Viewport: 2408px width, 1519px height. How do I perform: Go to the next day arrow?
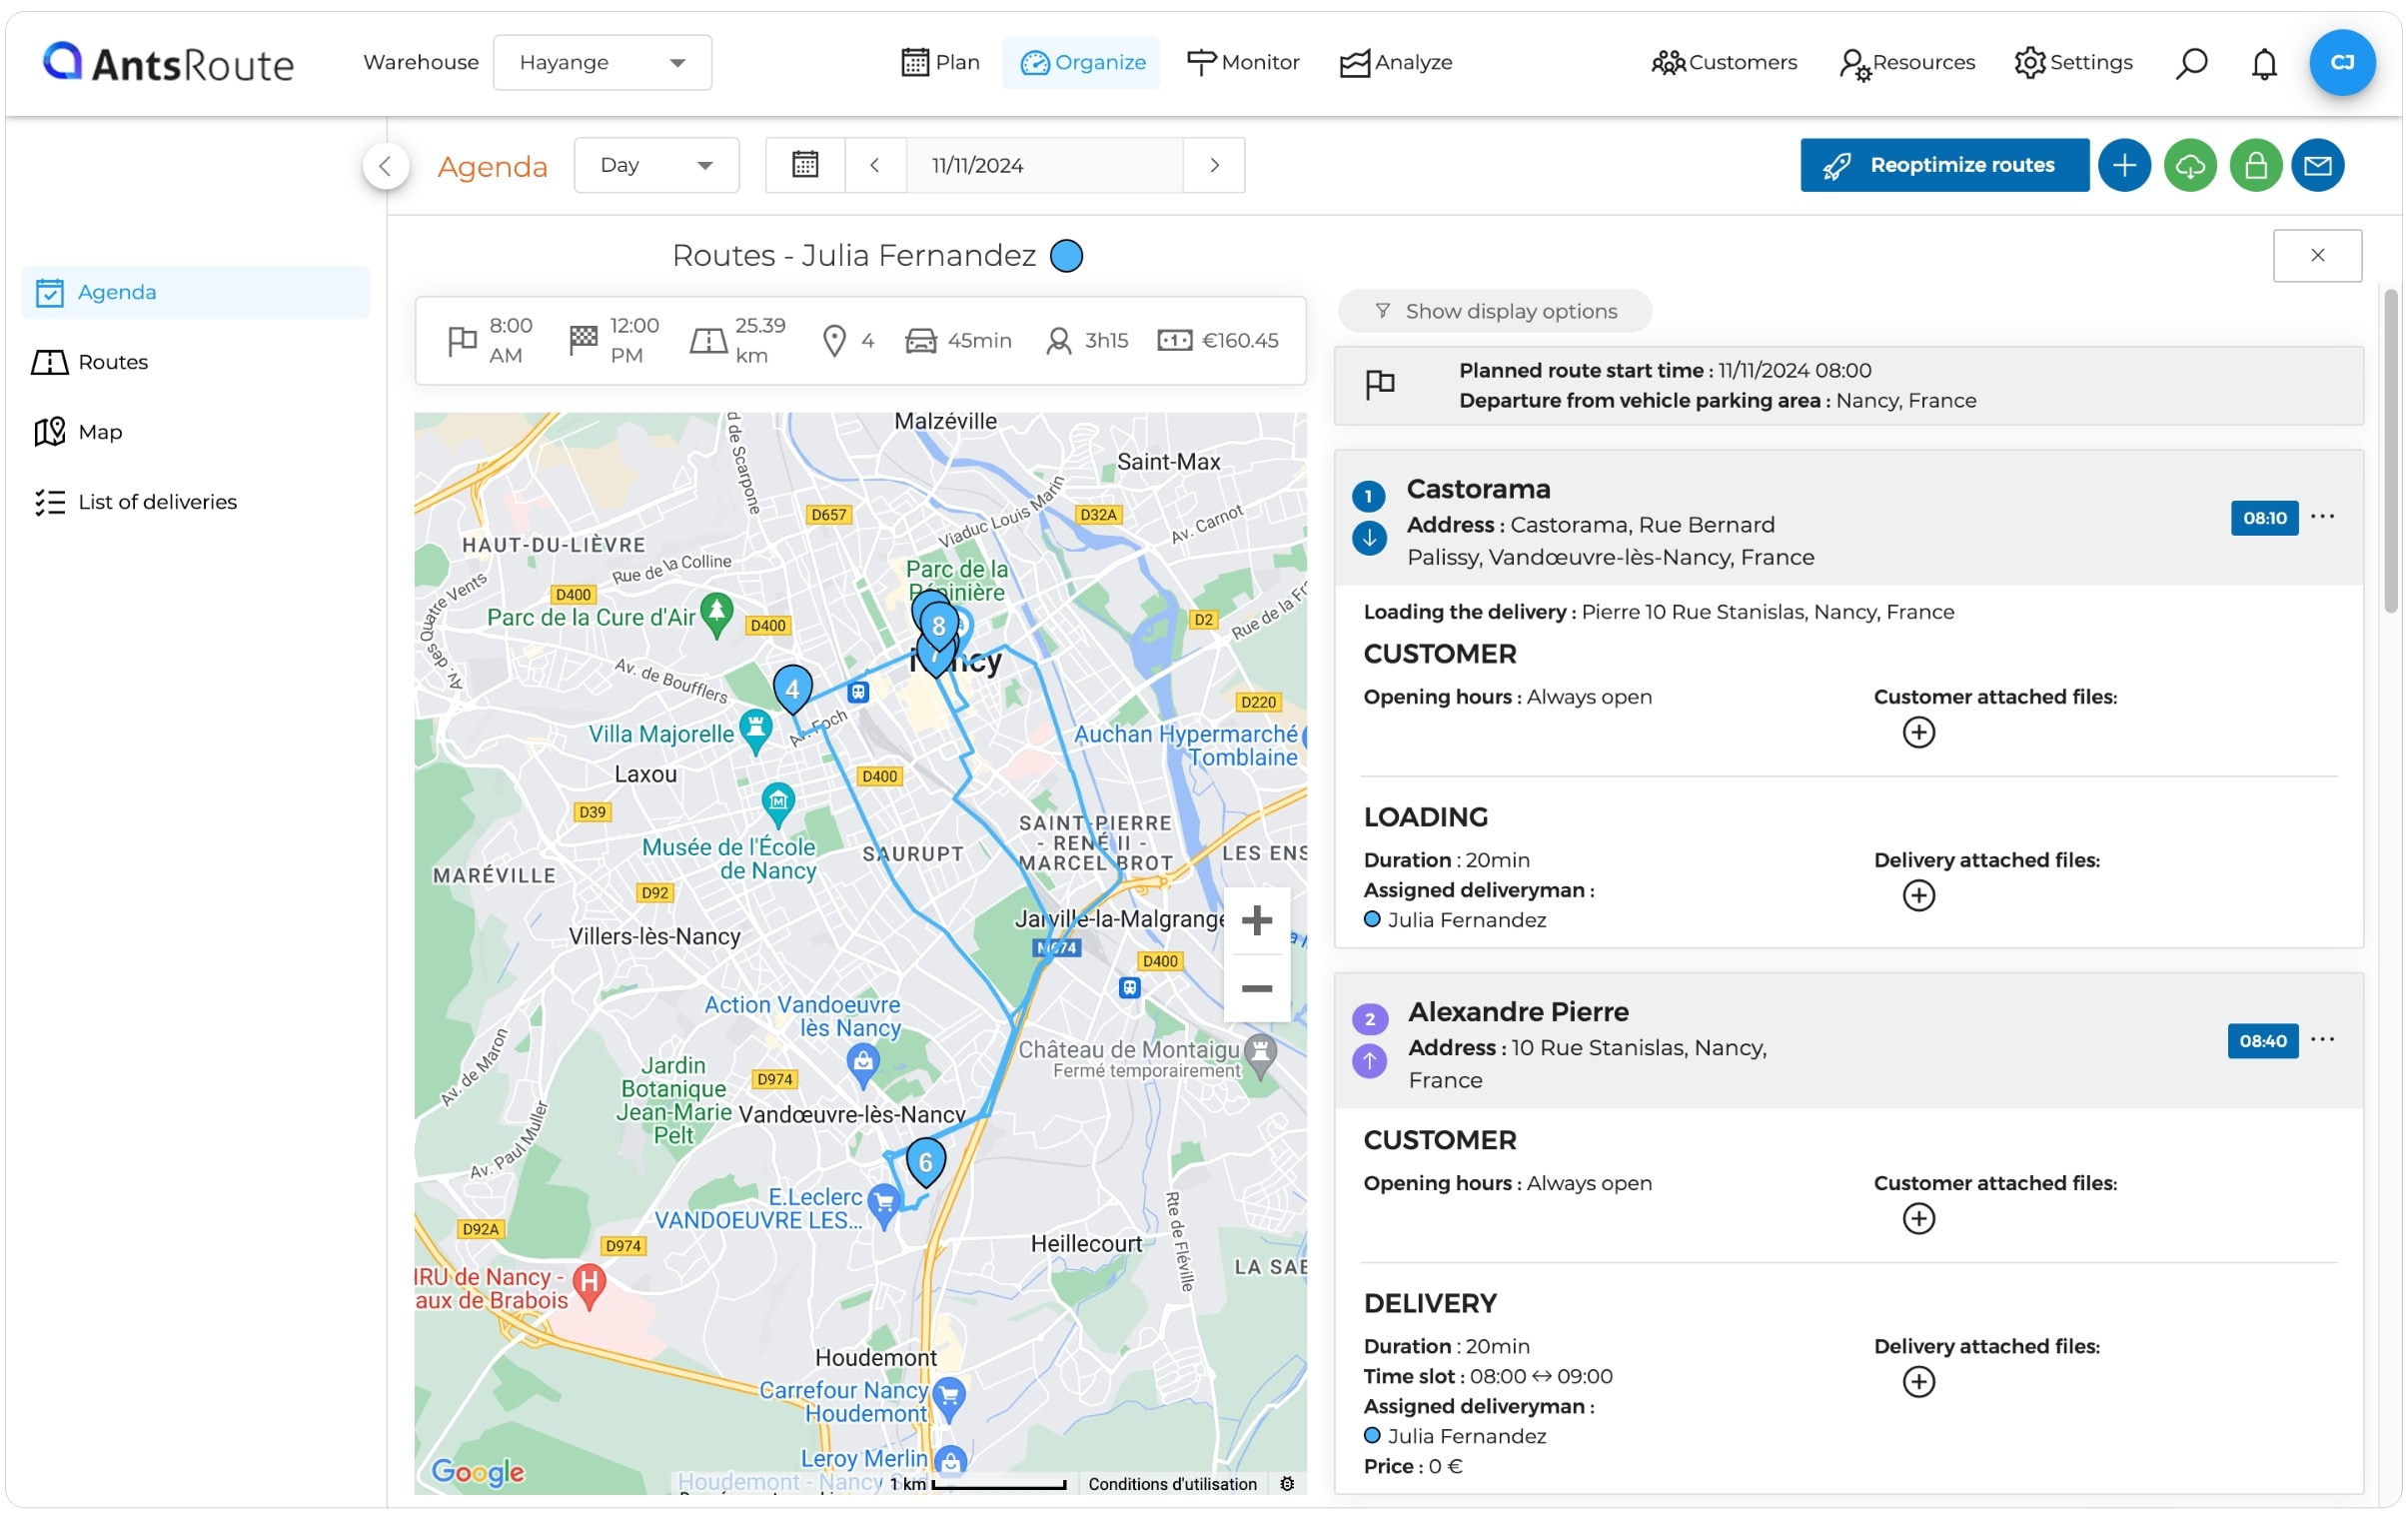[x=1214, y=165]
